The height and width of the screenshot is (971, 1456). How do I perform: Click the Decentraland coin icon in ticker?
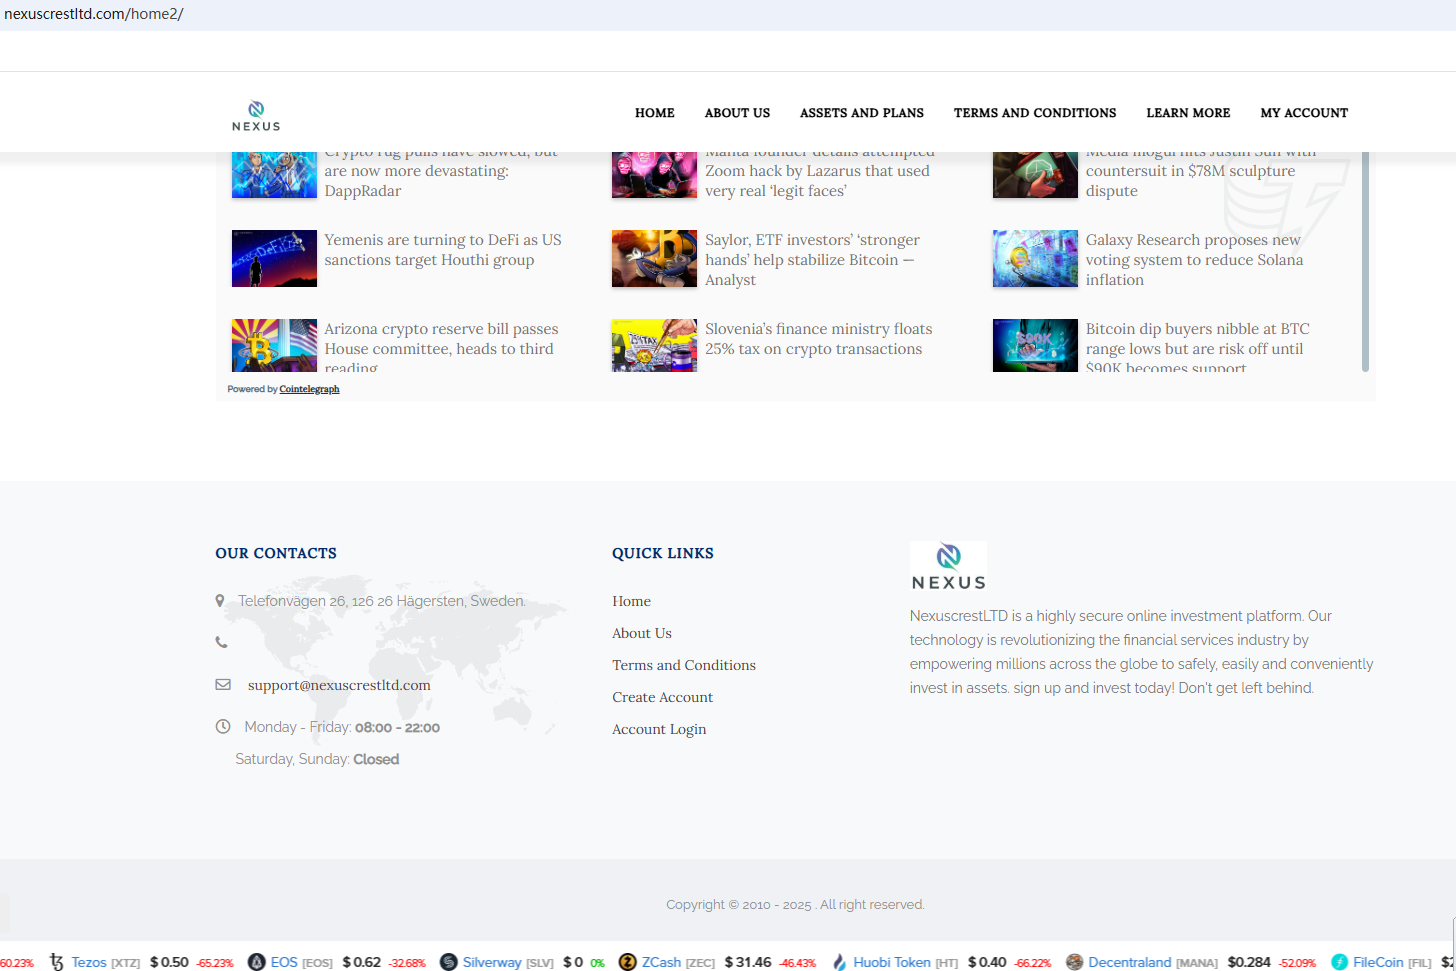[1074, 962]
